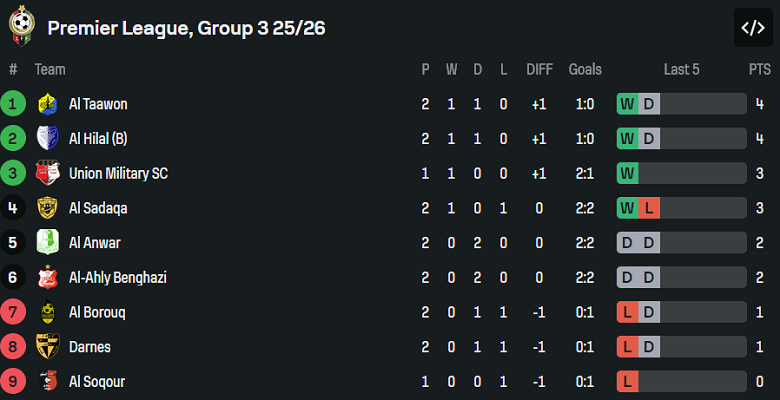Click the position 9 red rank badge
This screenshot has height=400, width=780.
13,381
